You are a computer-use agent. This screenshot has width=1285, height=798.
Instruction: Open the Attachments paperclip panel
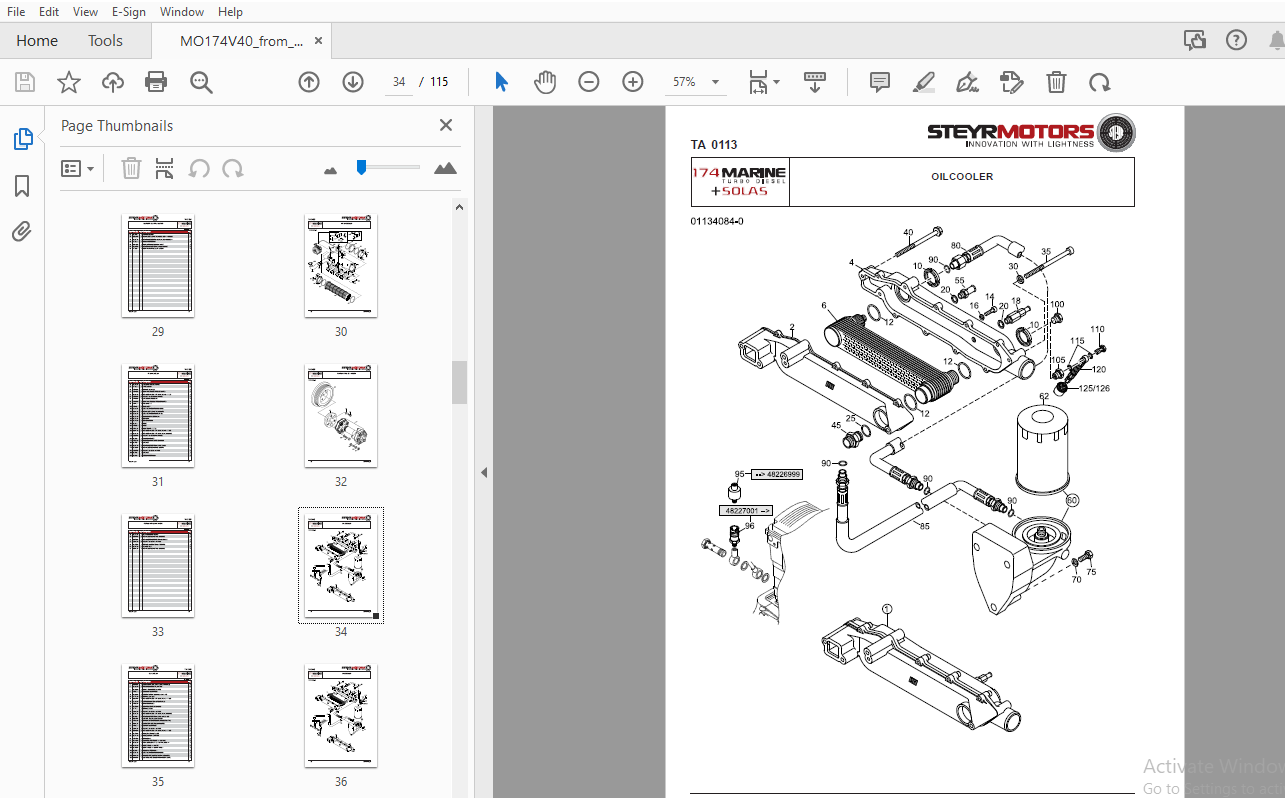coord(22,233)
